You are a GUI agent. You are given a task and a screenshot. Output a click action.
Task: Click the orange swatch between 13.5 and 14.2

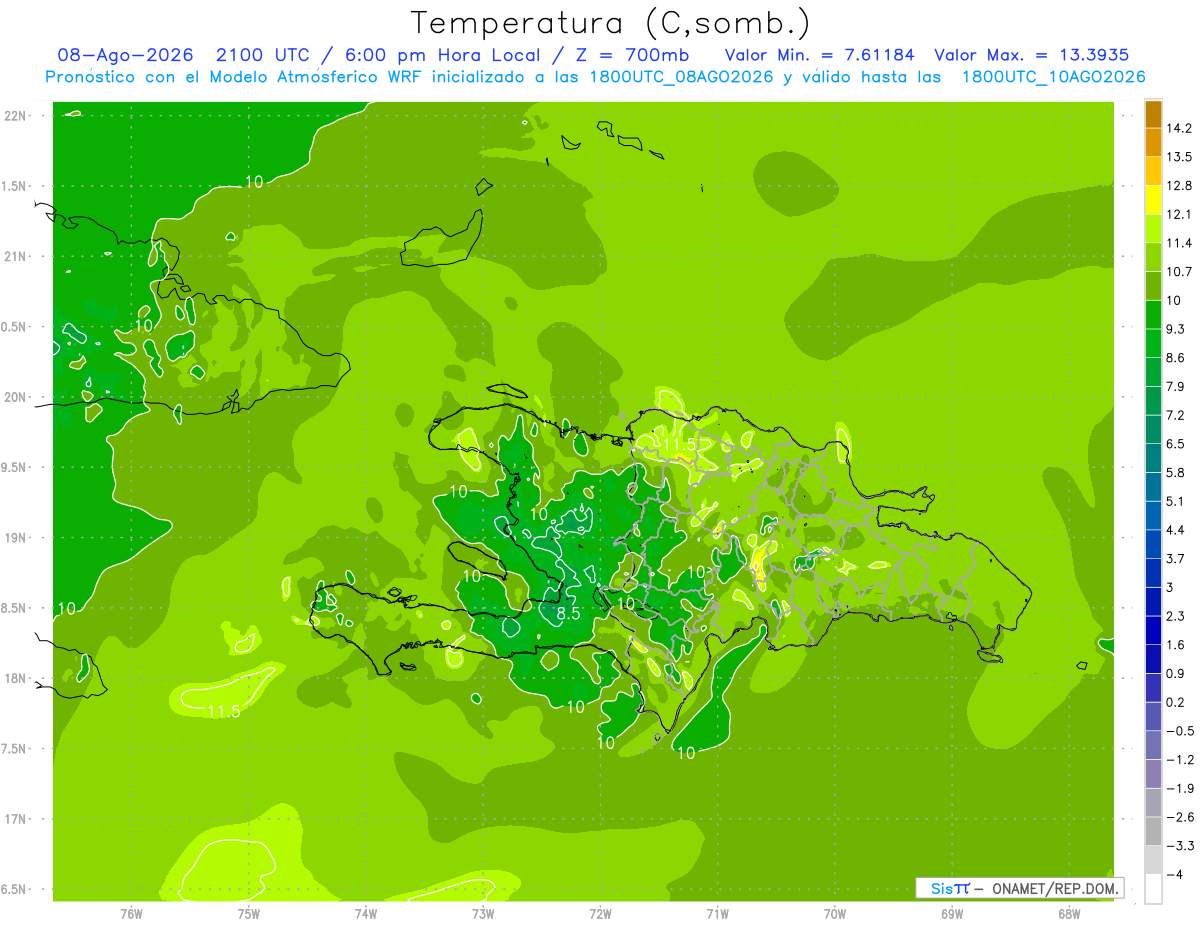point(1153,142)
